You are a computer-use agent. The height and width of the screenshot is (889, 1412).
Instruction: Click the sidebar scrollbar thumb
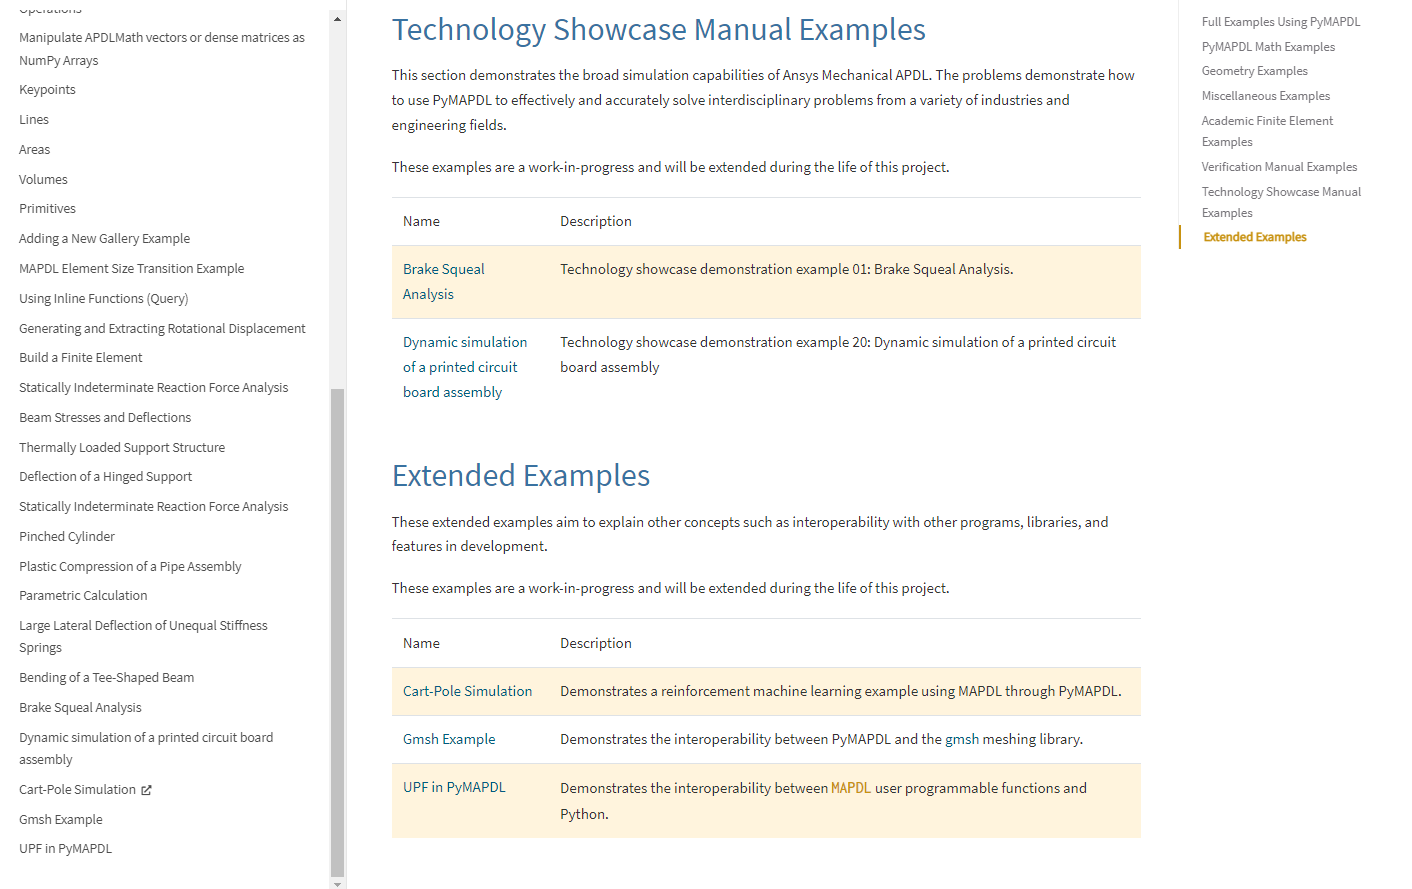pos(337,632)
